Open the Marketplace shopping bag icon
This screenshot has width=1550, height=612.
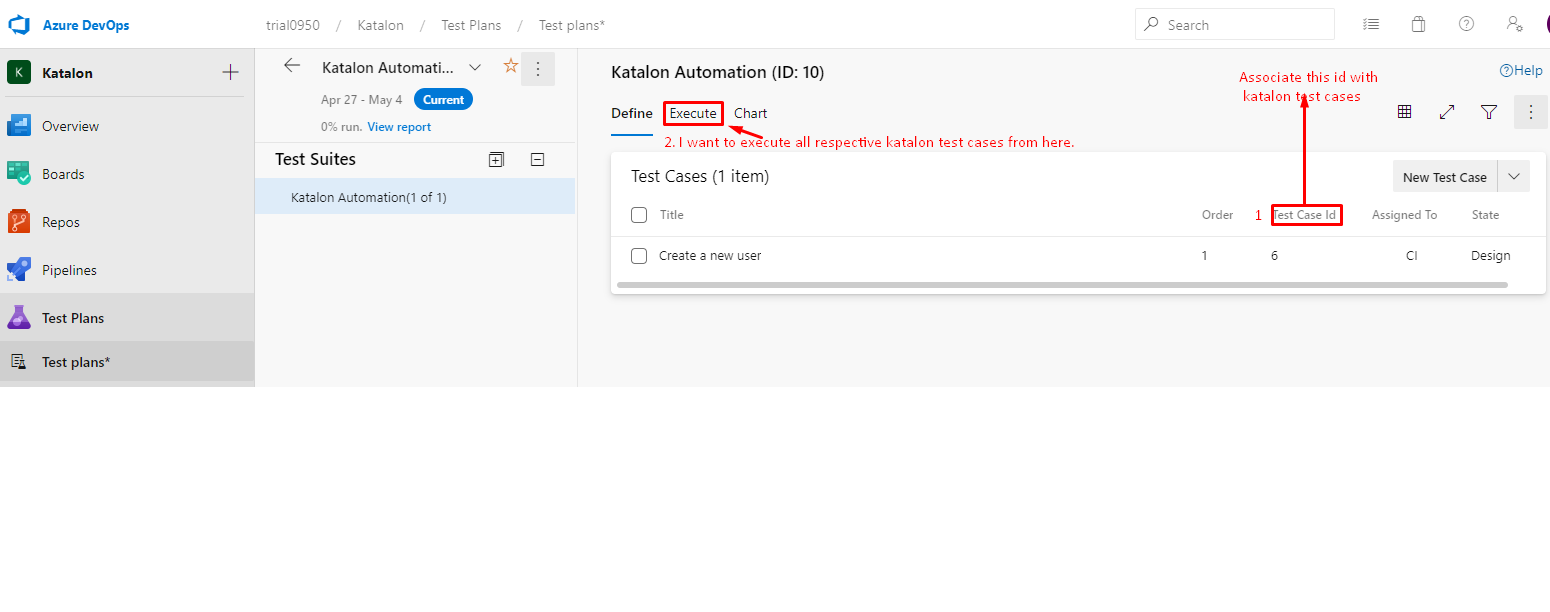click(x=1418, y=23)
